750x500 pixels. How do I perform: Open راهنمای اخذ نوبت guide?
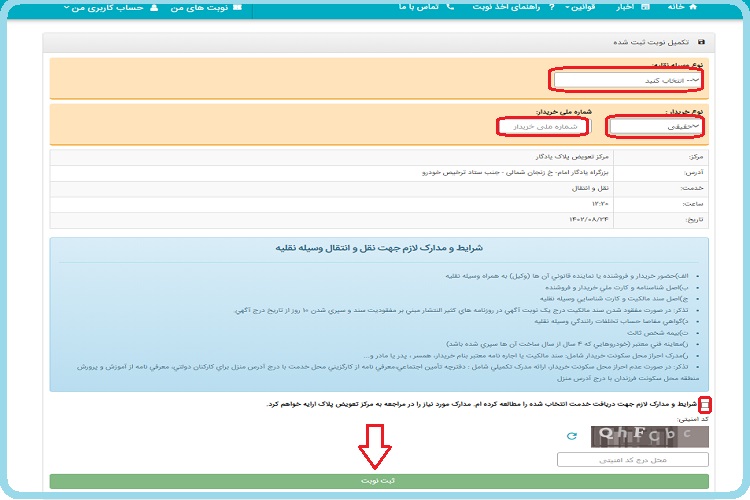click(x=513, y=7)
